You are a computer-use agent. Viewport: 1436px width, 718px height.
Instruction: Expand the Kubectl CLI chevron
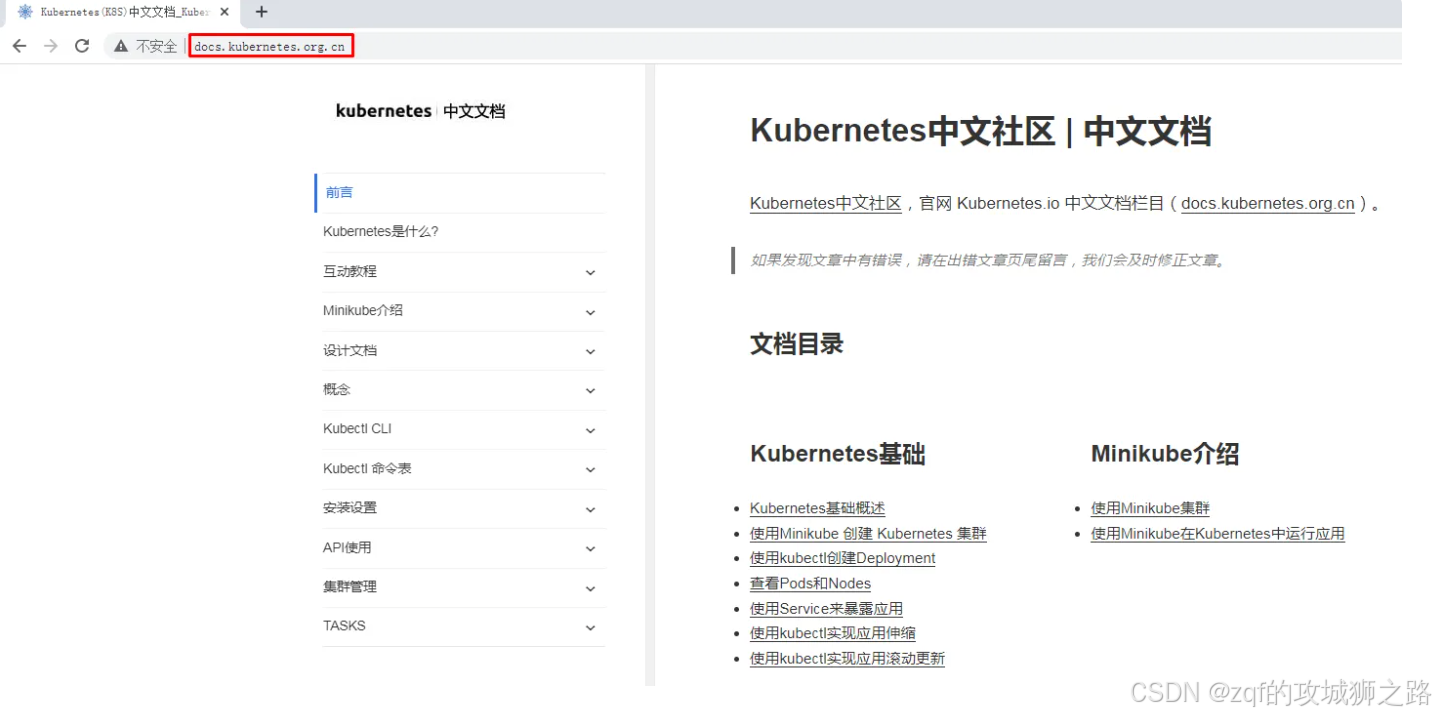coord(590,431)
